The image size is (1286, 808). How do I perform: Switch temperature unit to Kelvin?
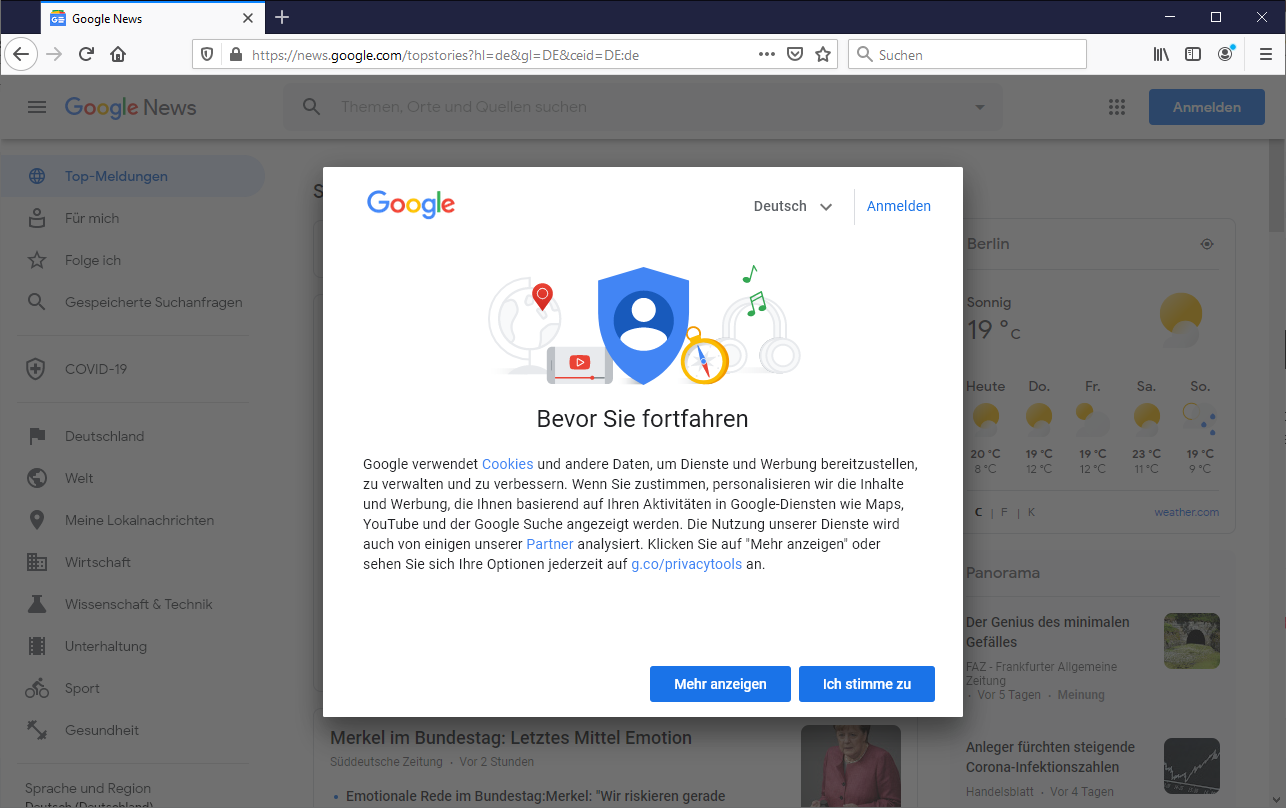click(1031, 512)
